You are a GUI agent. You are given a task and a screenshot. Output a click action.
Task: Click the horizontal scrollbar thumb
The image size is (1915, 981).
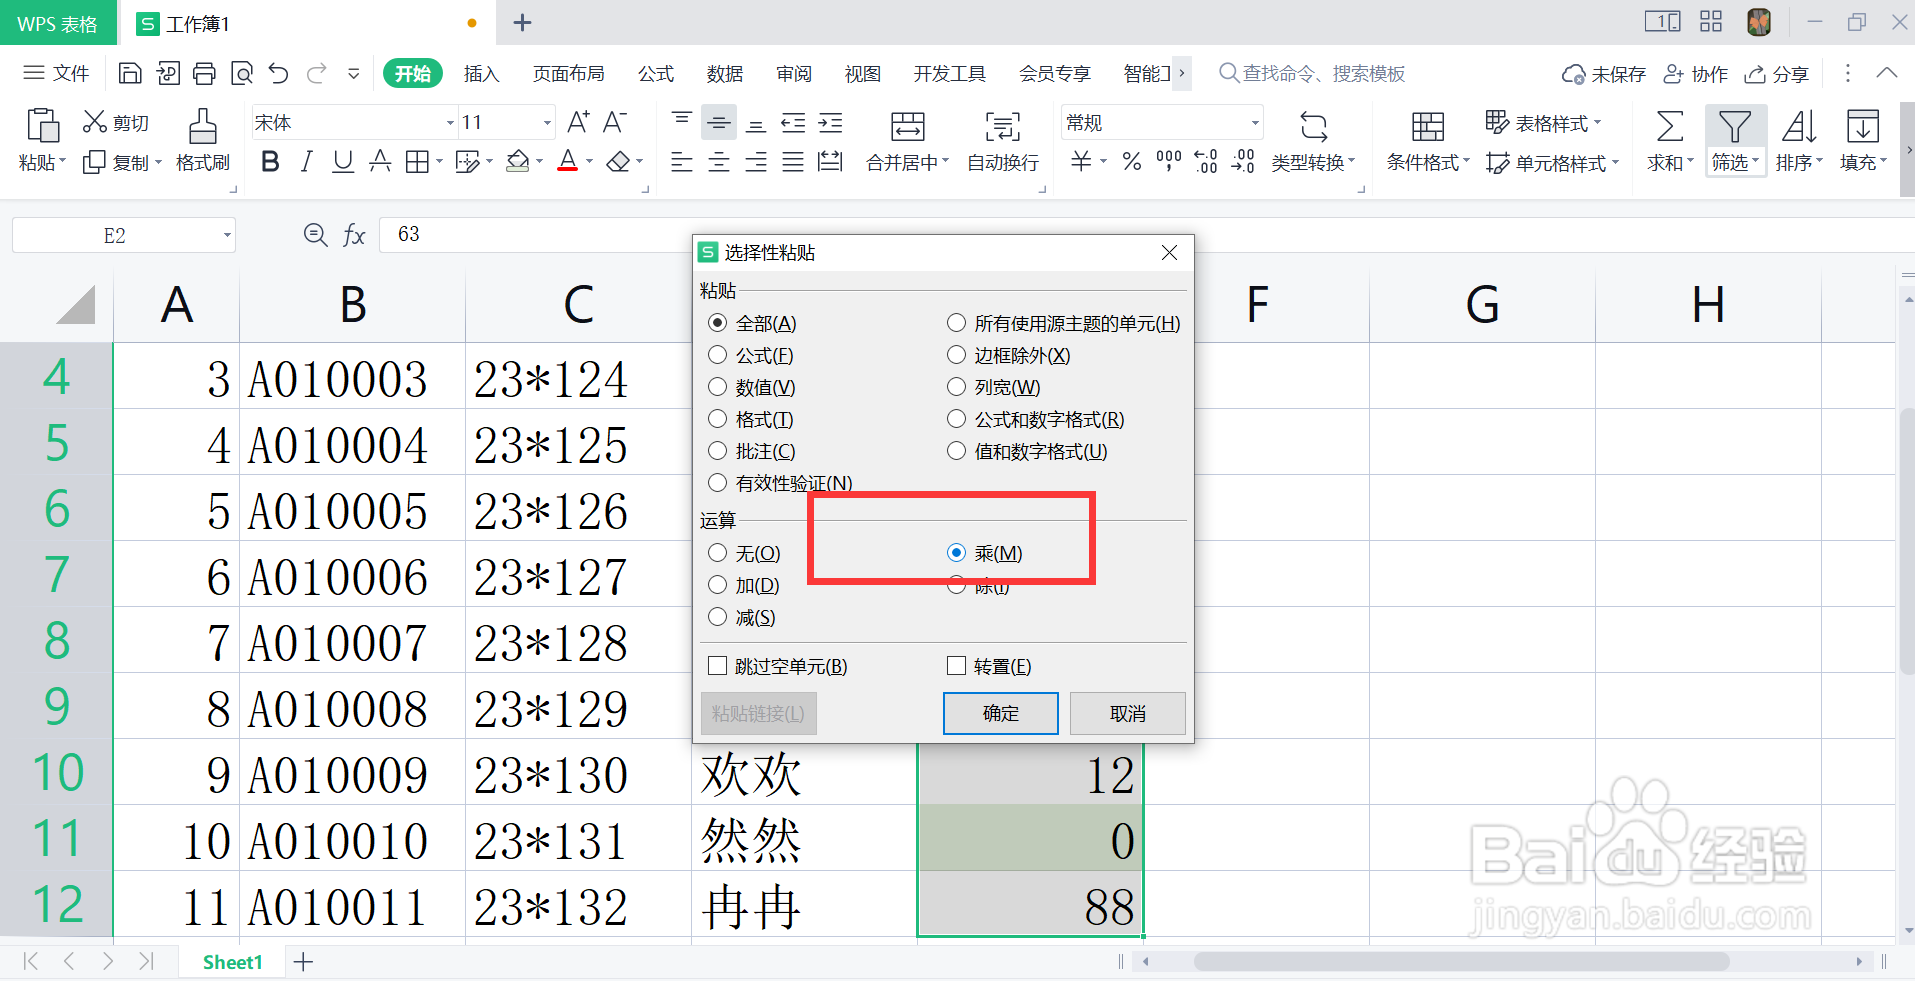coord(1461,962)
